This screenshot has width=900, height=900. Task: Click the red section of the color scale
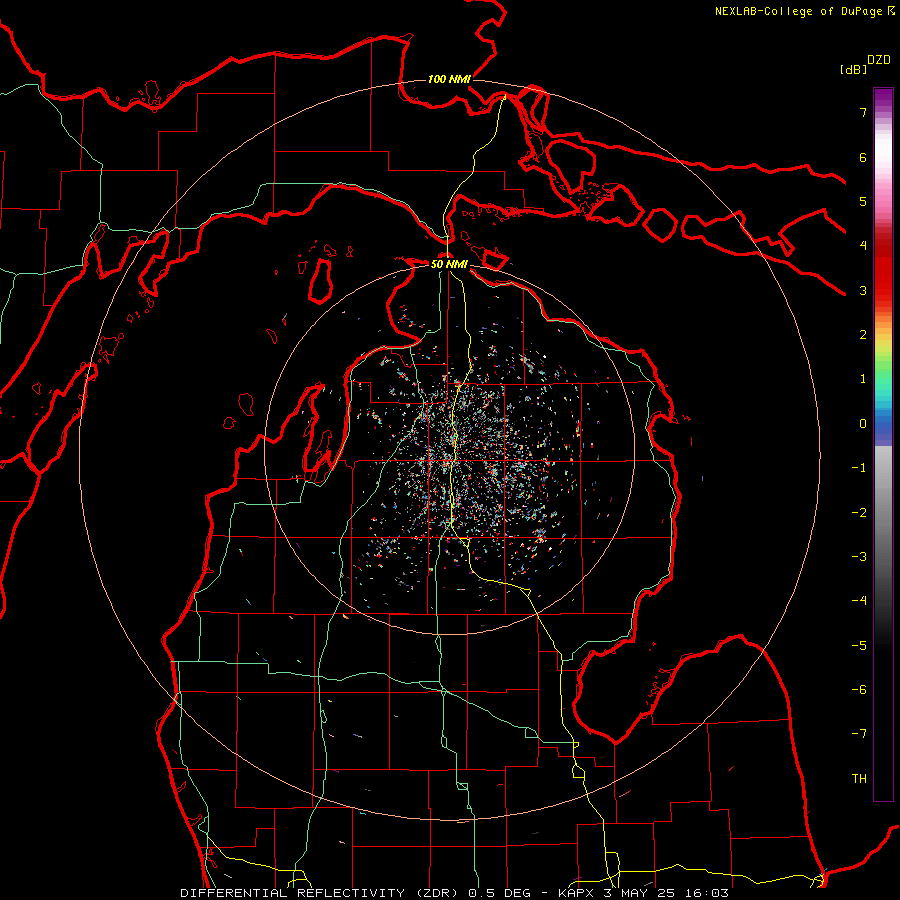[x=883, y=264]
